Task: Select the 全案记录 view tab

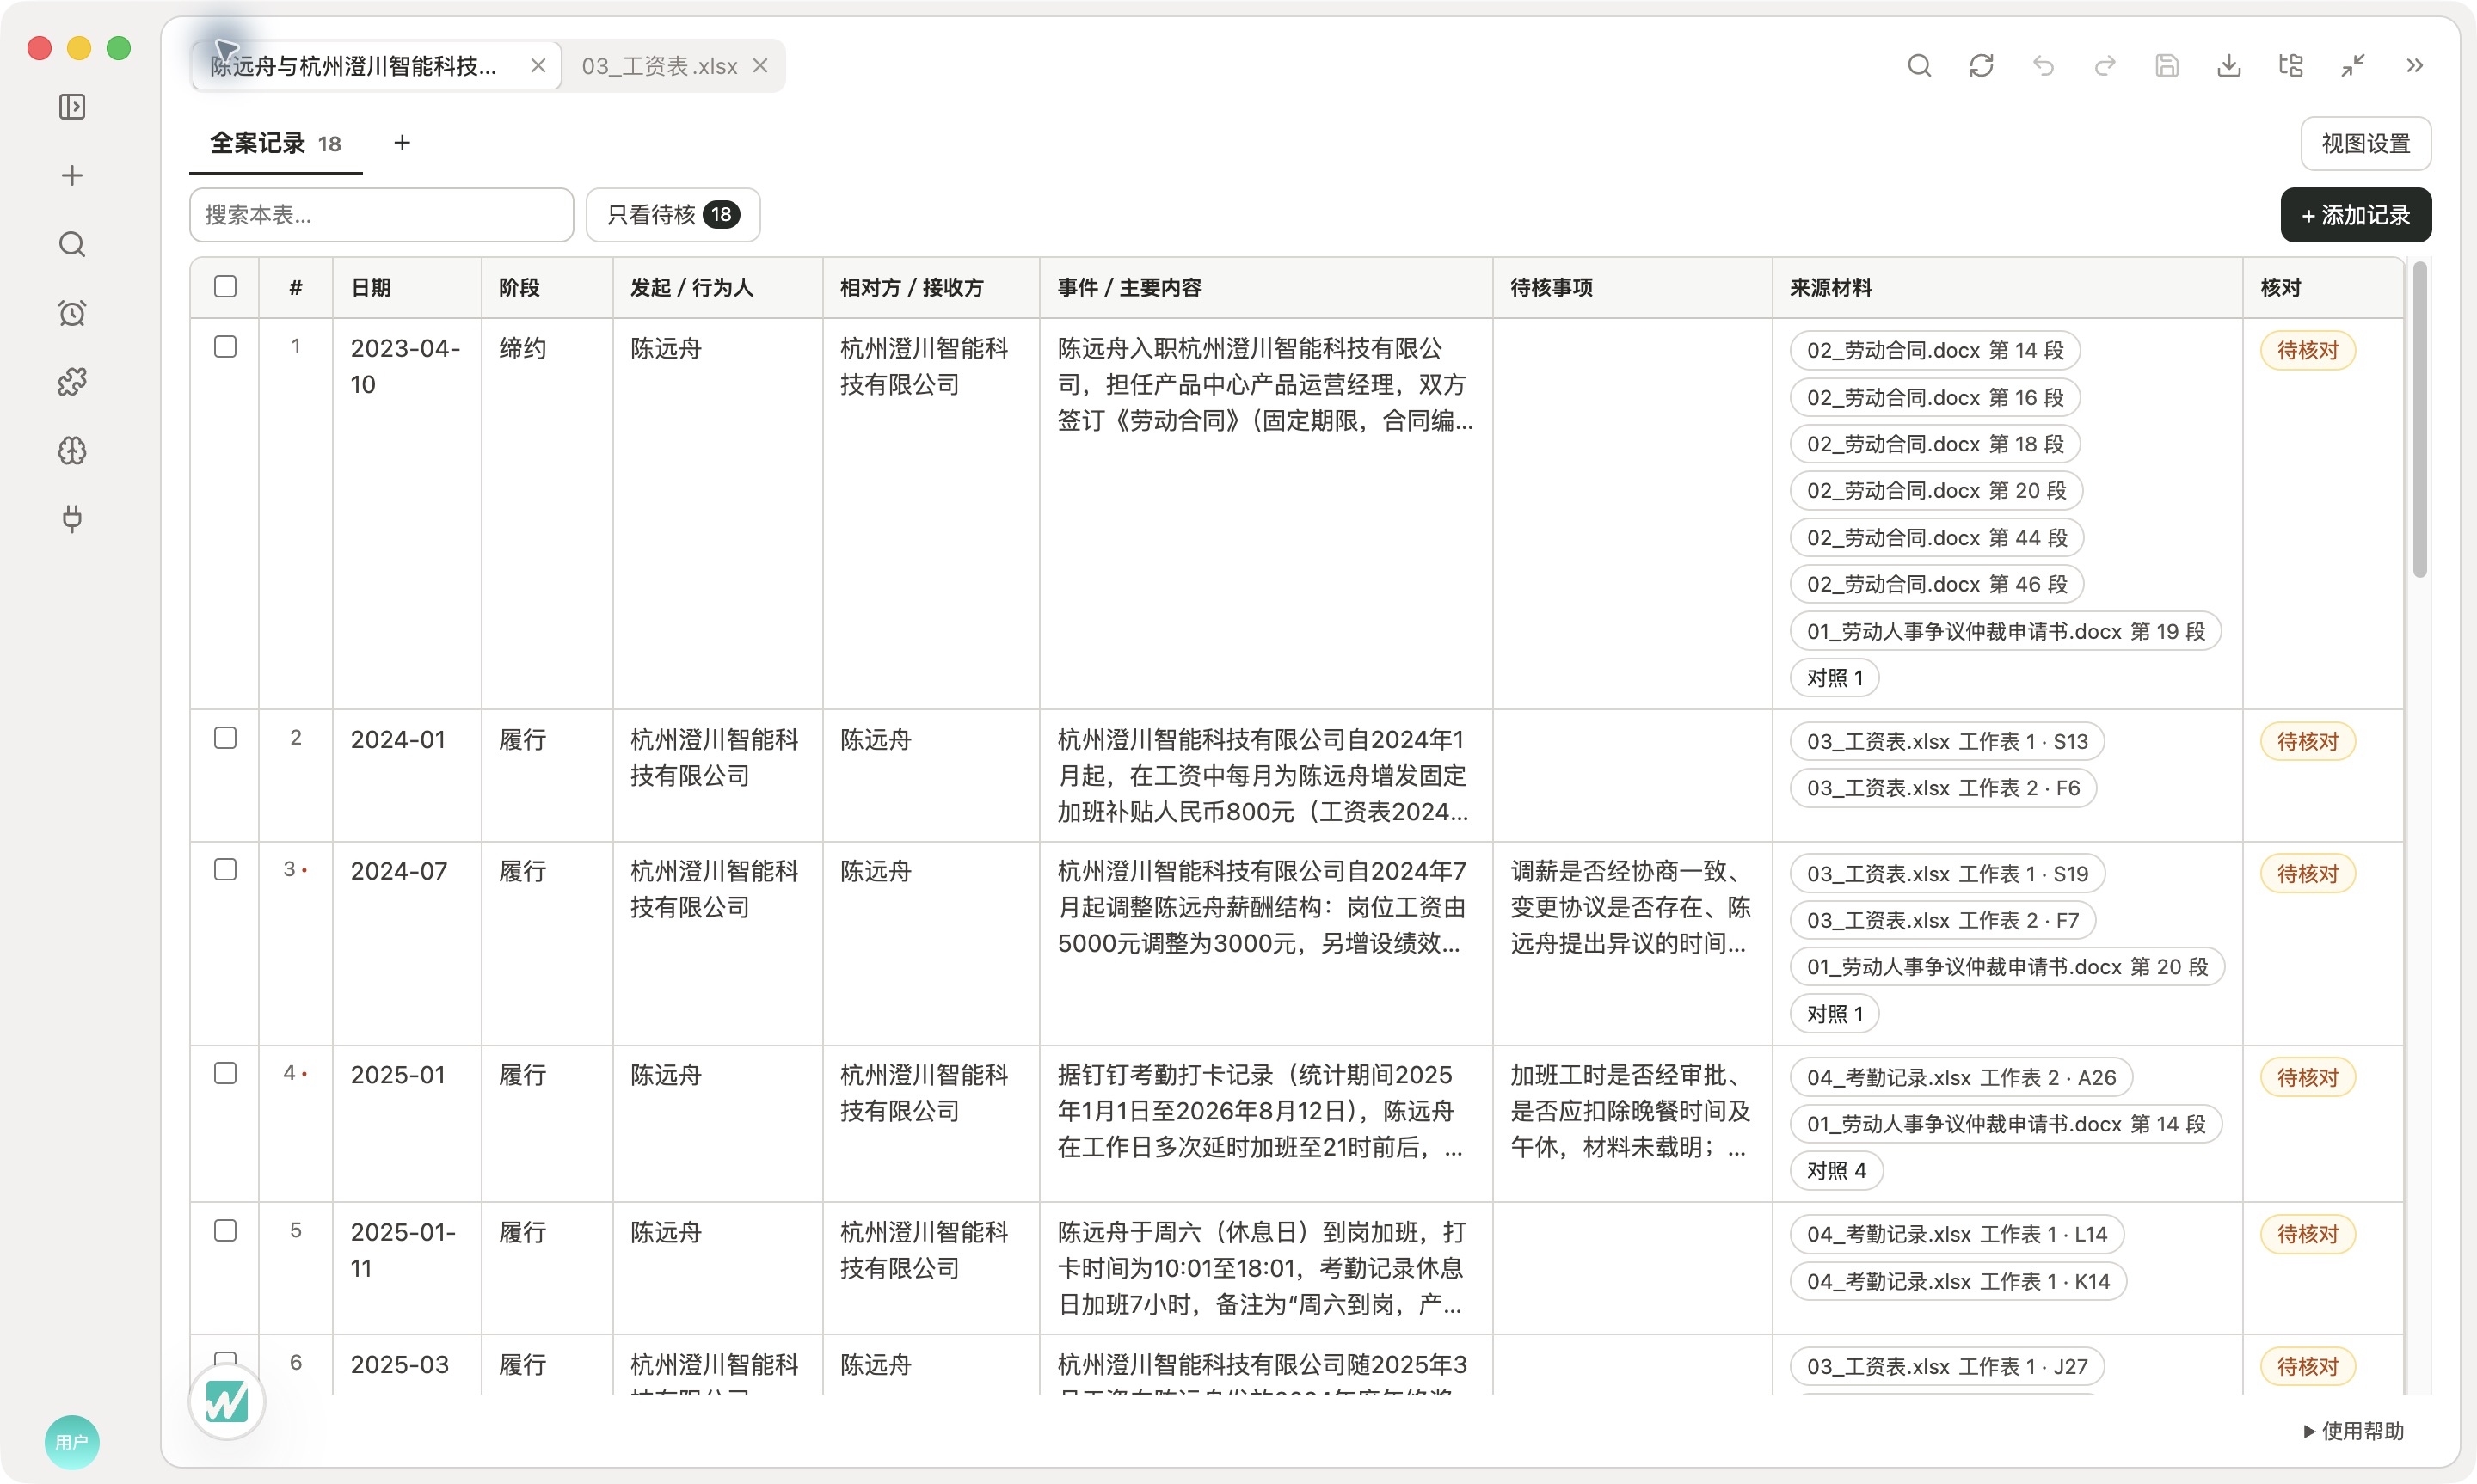Action: pos(275,143)
